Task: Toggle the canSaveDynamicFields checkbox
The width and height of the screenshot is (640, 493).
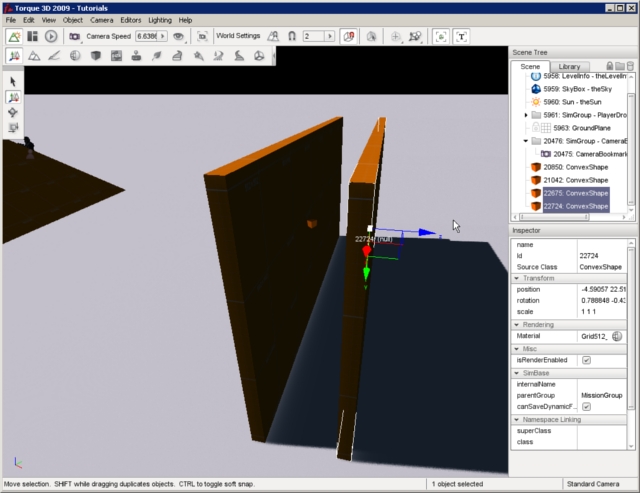Action: [x=586, y=406]
